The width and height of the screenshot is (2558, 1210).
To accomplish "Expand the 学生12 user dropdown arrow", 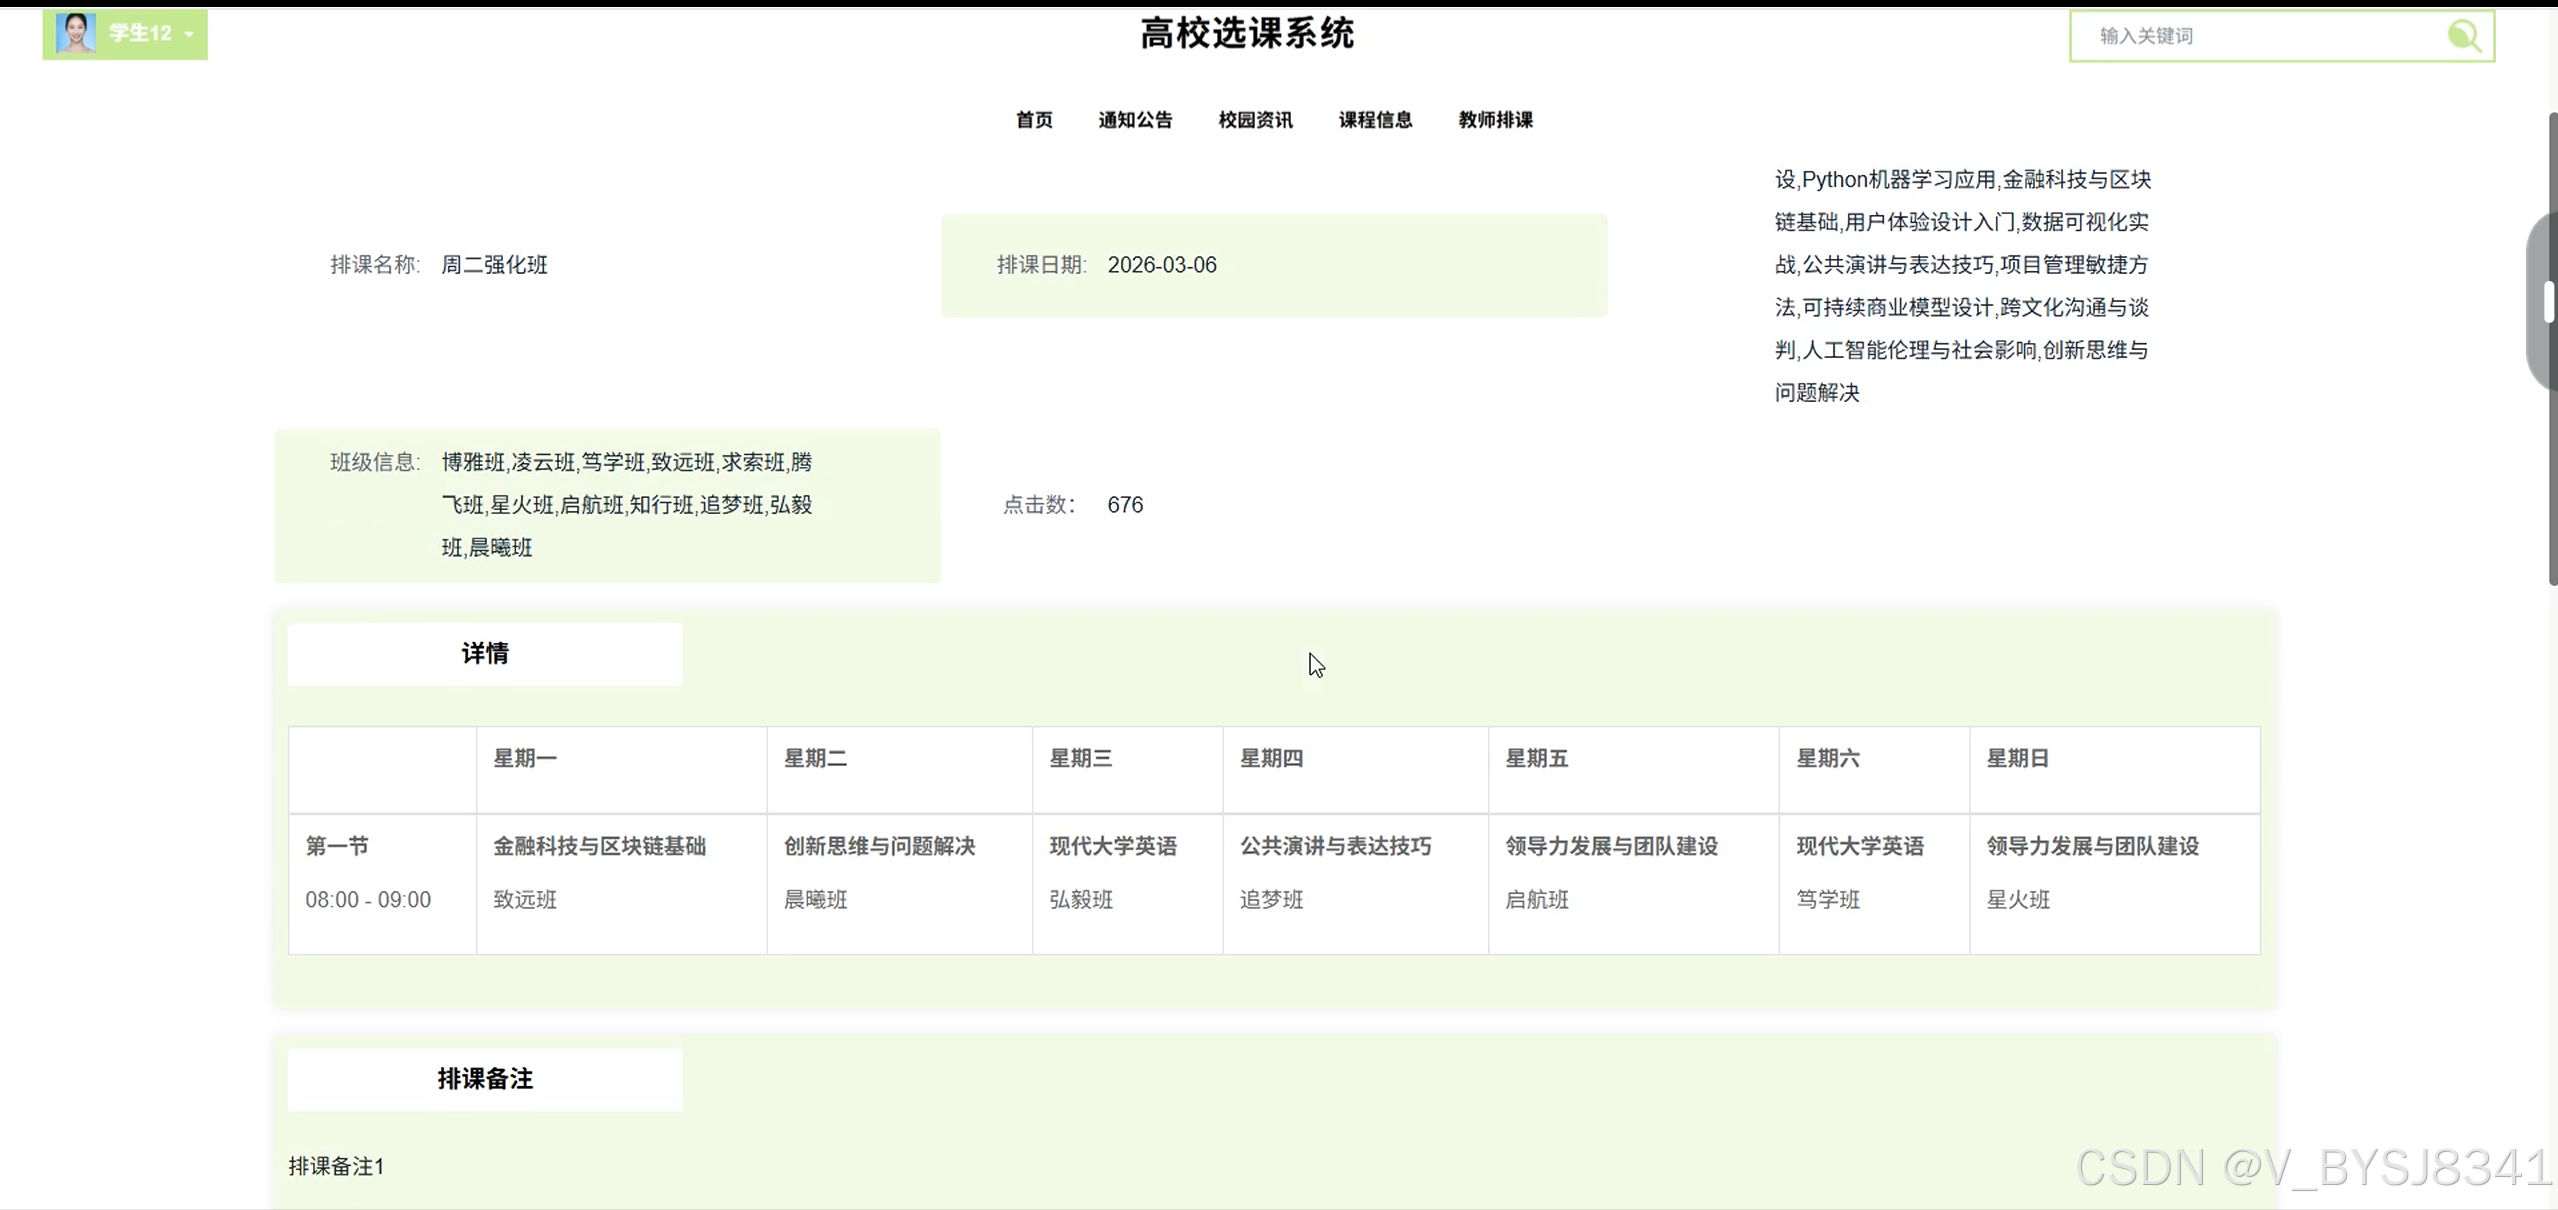I will click(x=189, y=35).
